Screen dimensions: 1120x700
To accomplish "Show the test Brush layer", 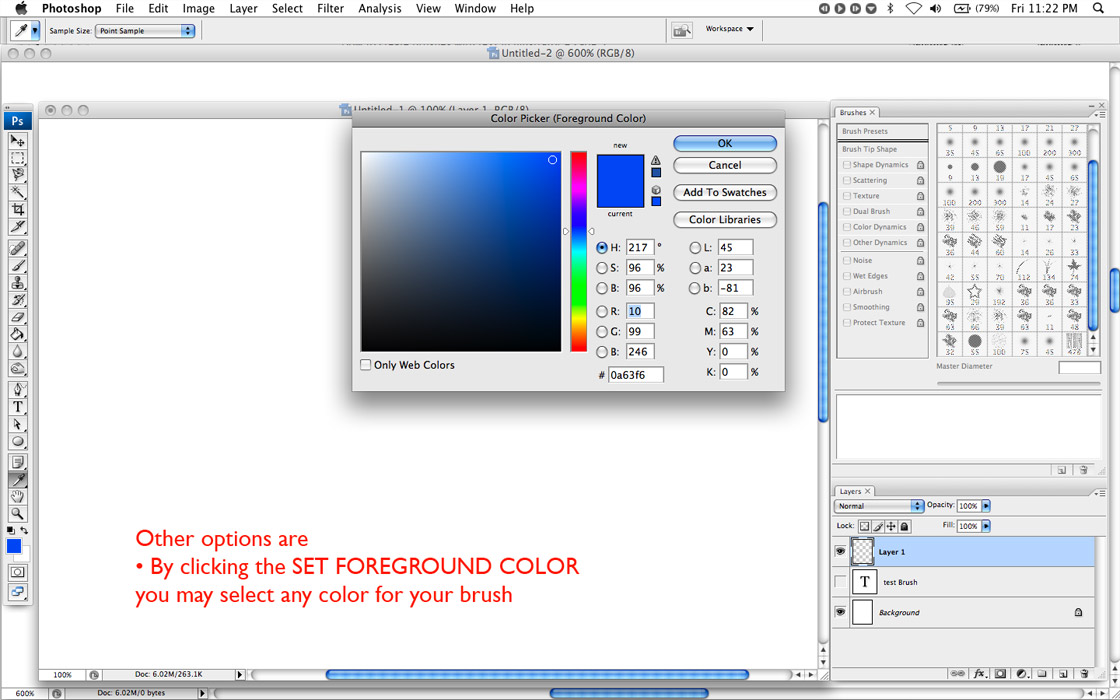I will [x=840, y=582].
